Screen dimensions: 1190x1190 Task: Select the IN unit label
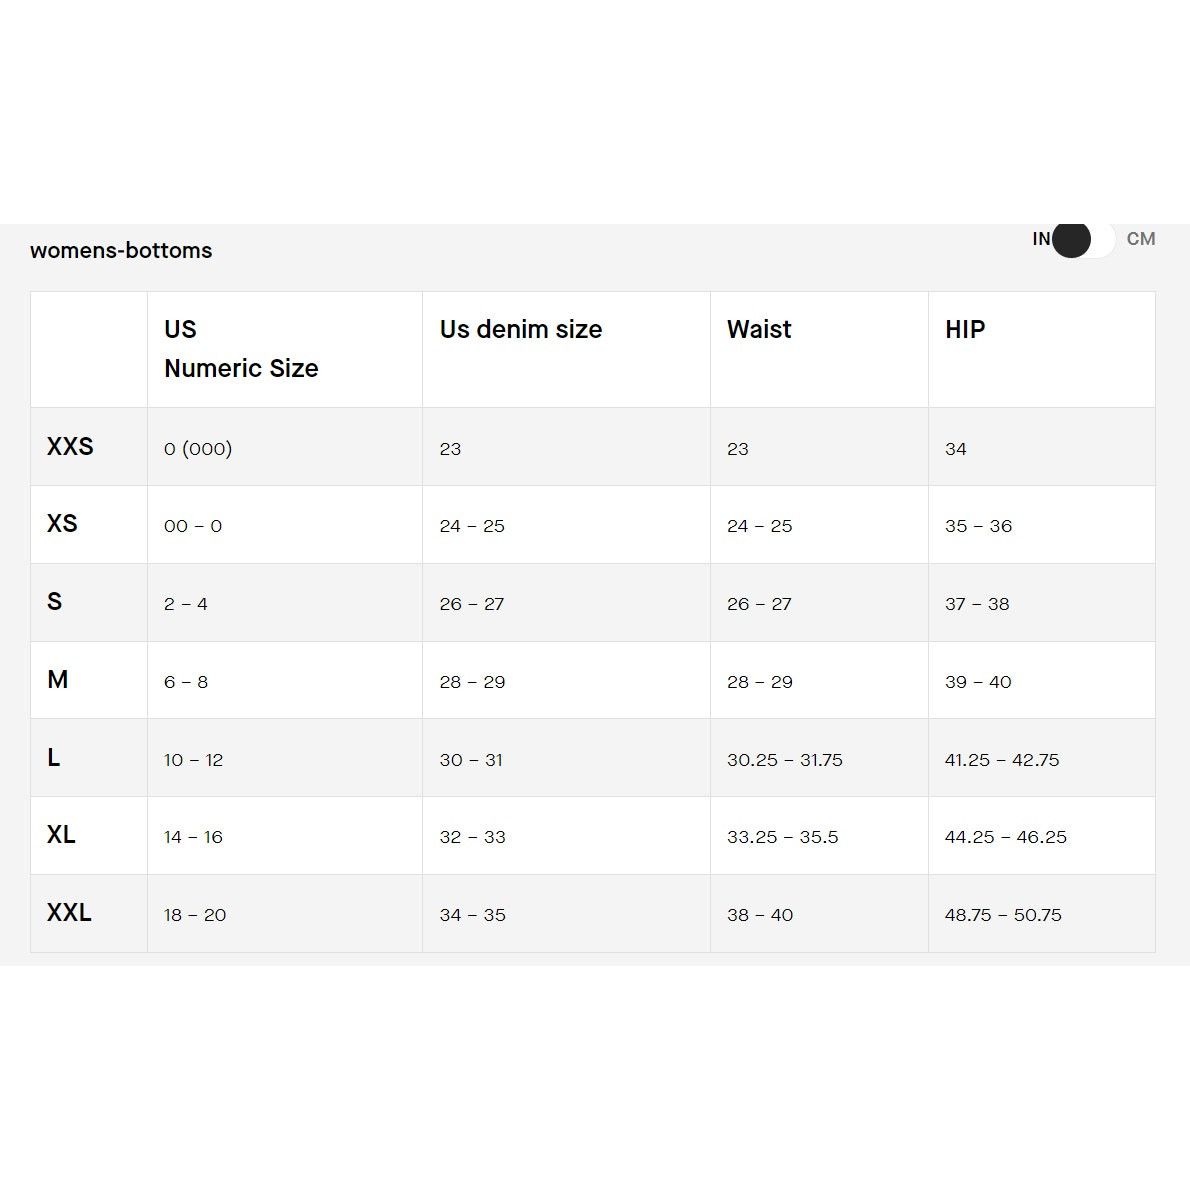(1040, 238)
